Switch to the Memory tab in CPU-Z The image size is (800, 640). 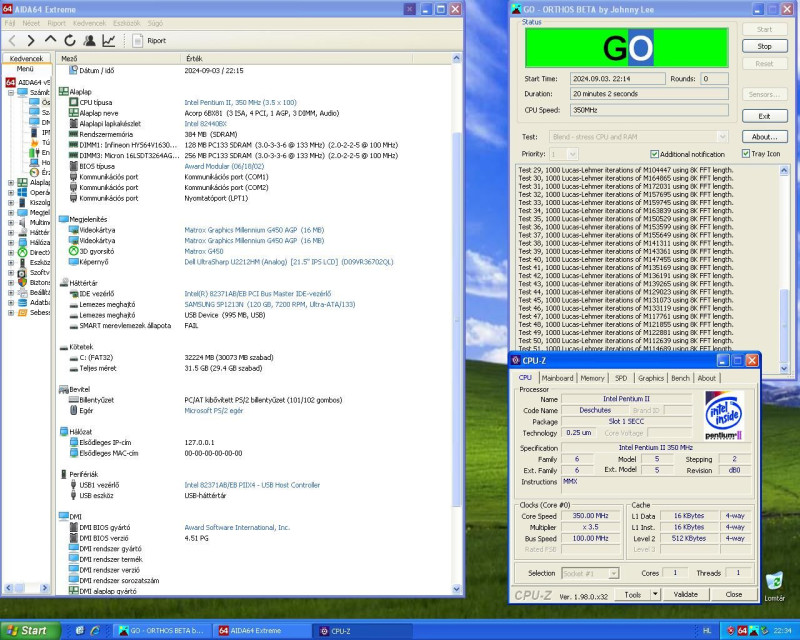[x=592, y=378]
